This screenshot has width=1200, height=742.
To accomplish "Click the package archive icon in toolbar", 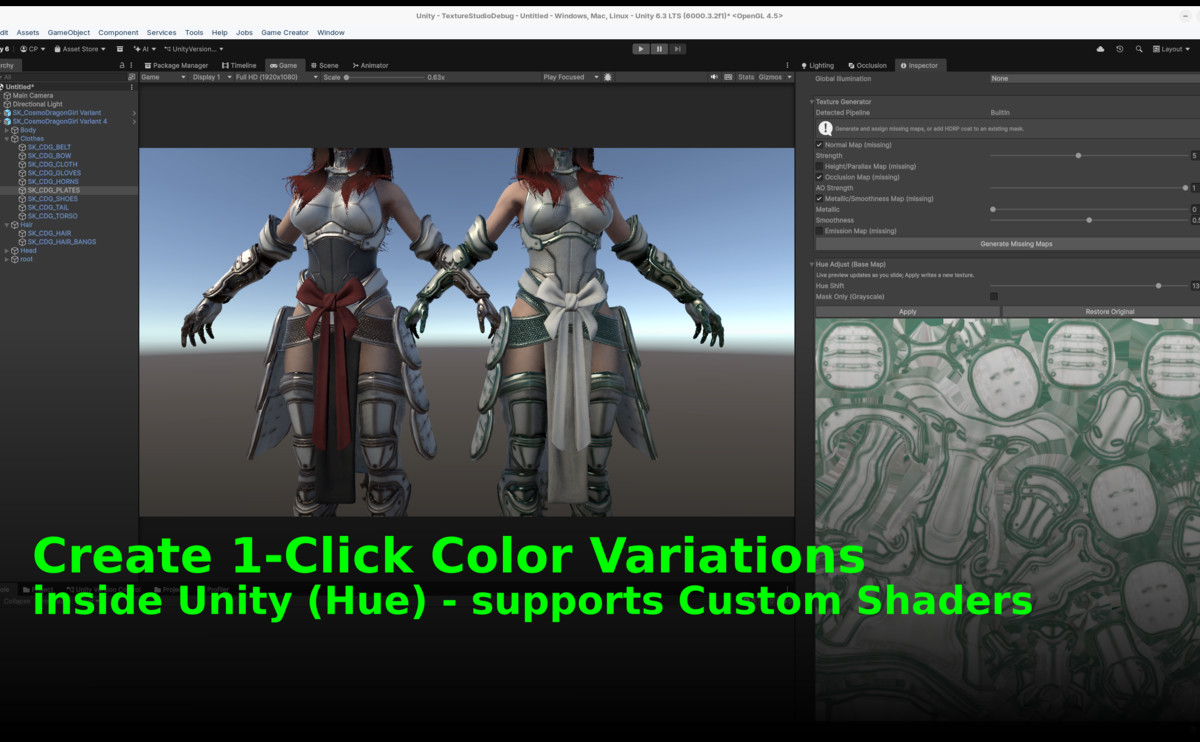I will [120, 48].
